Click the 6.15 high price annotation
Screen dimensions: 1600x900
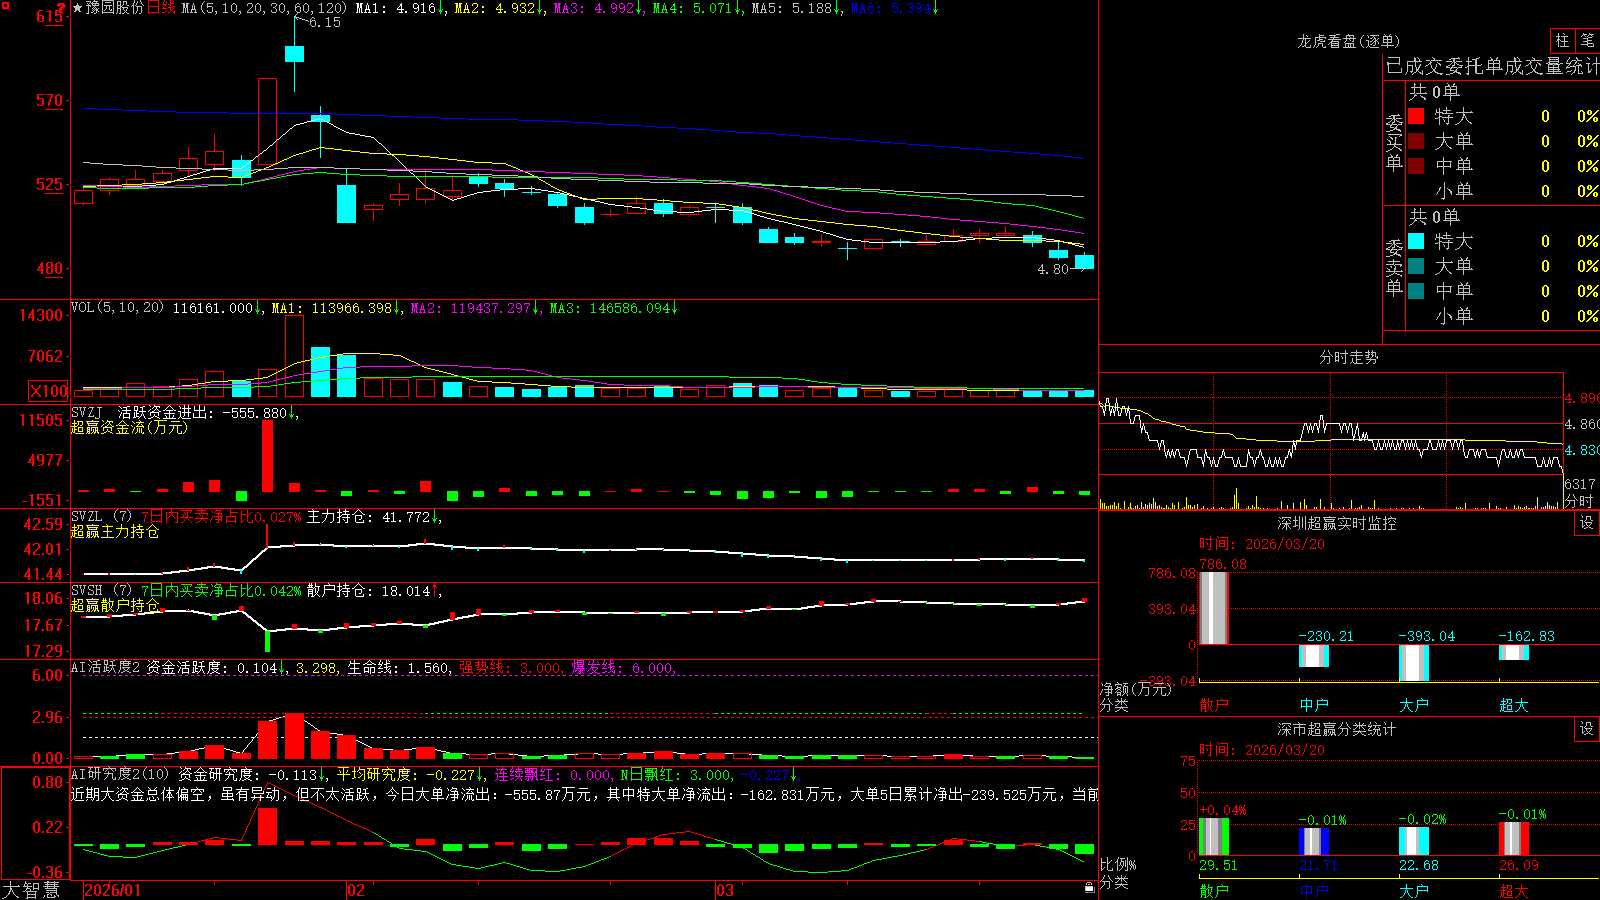[325, 22]
